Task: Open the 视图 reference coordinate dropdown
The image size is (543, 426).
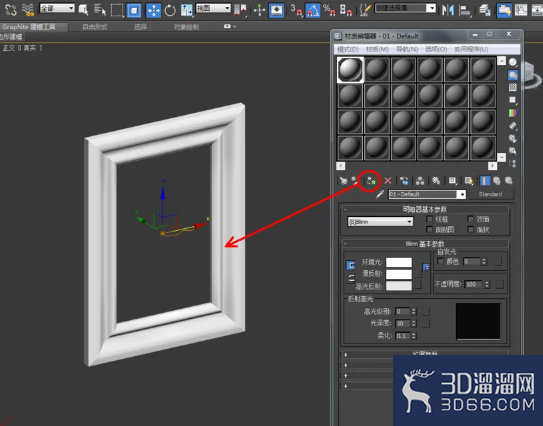Action: (x=213, y=8)
